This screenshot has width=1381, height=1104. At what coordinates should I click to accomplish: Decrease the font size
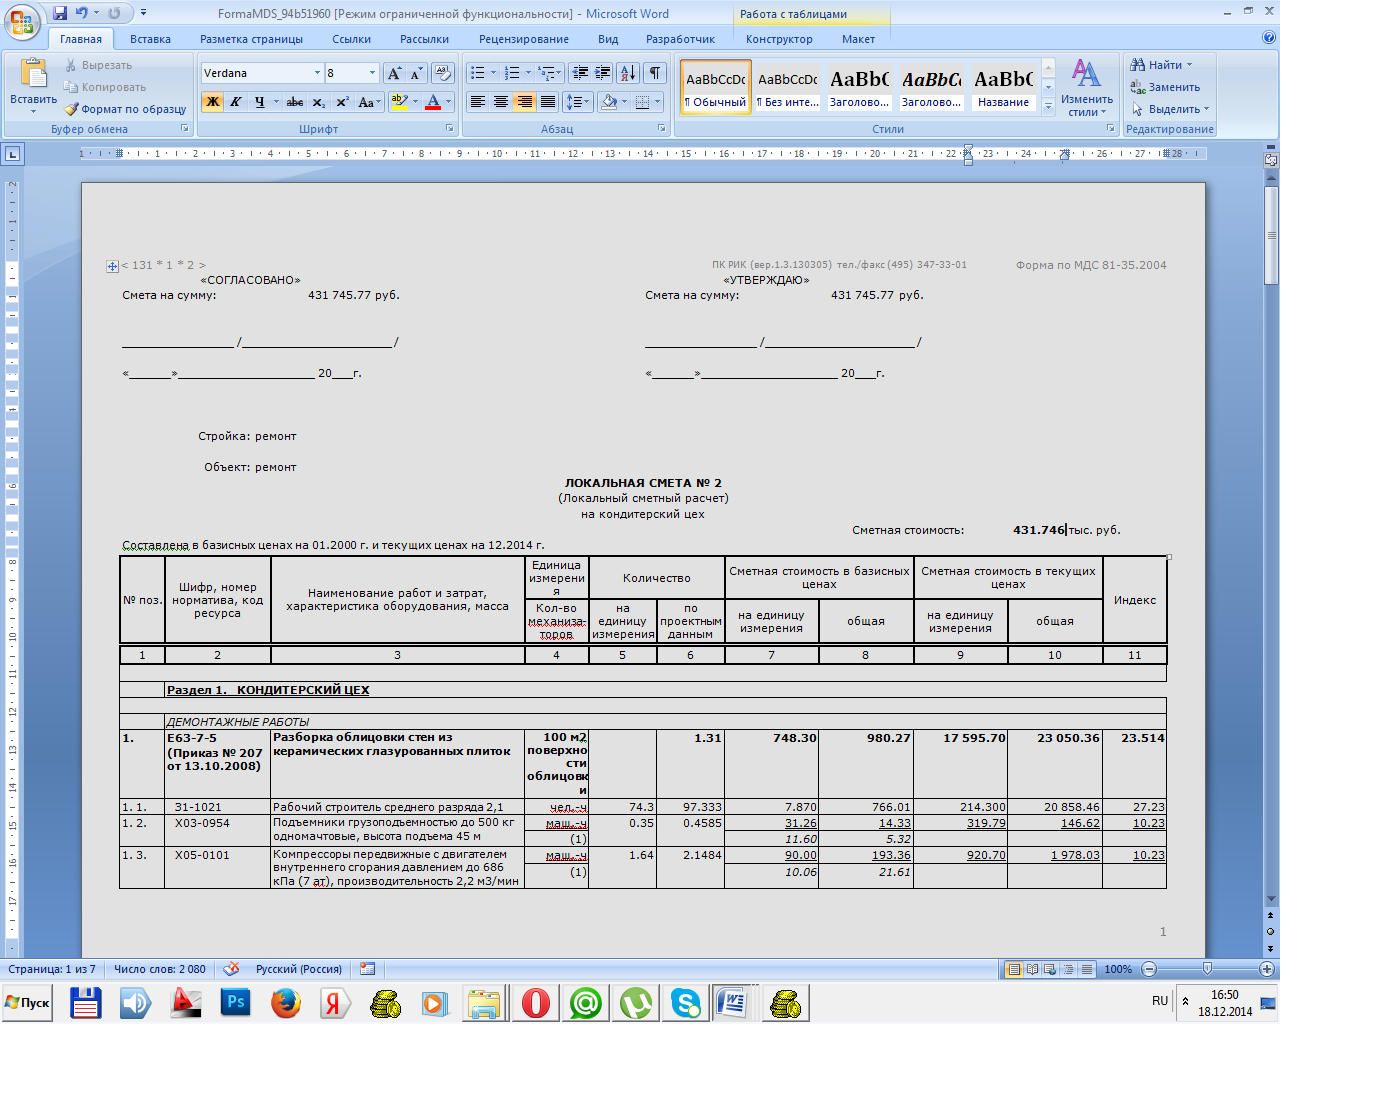tap(416, 73)
